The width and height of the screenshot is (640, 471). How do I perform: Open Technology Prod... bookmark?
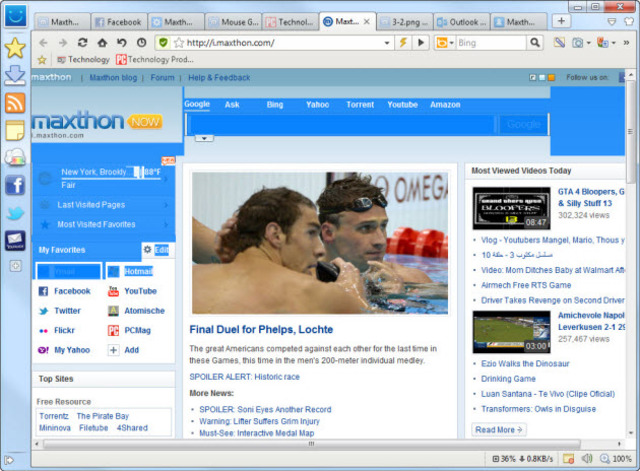(x=155, y=60)
